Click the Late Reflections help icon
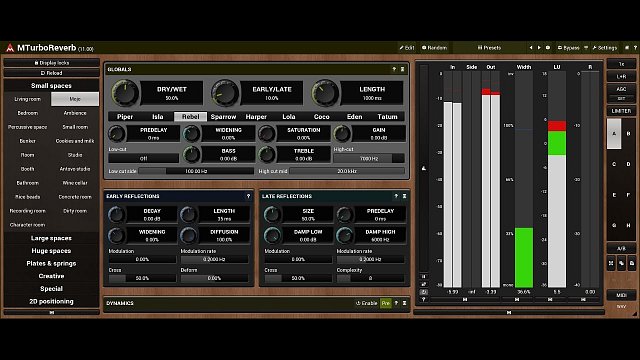640x360 pixels. (x=396, y=196)
